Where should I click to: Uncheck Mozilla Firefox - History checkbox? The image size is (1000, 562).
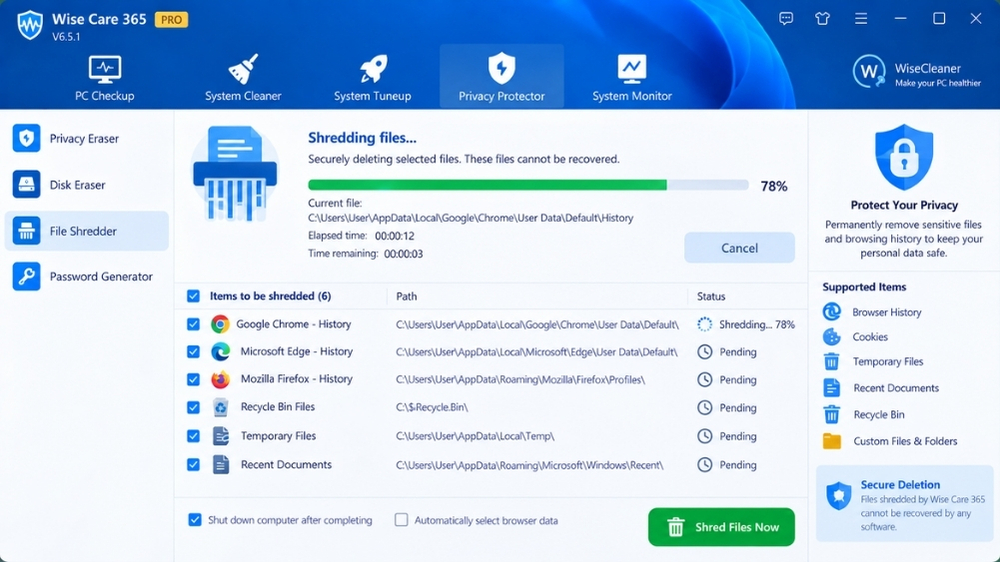point(193,380)
